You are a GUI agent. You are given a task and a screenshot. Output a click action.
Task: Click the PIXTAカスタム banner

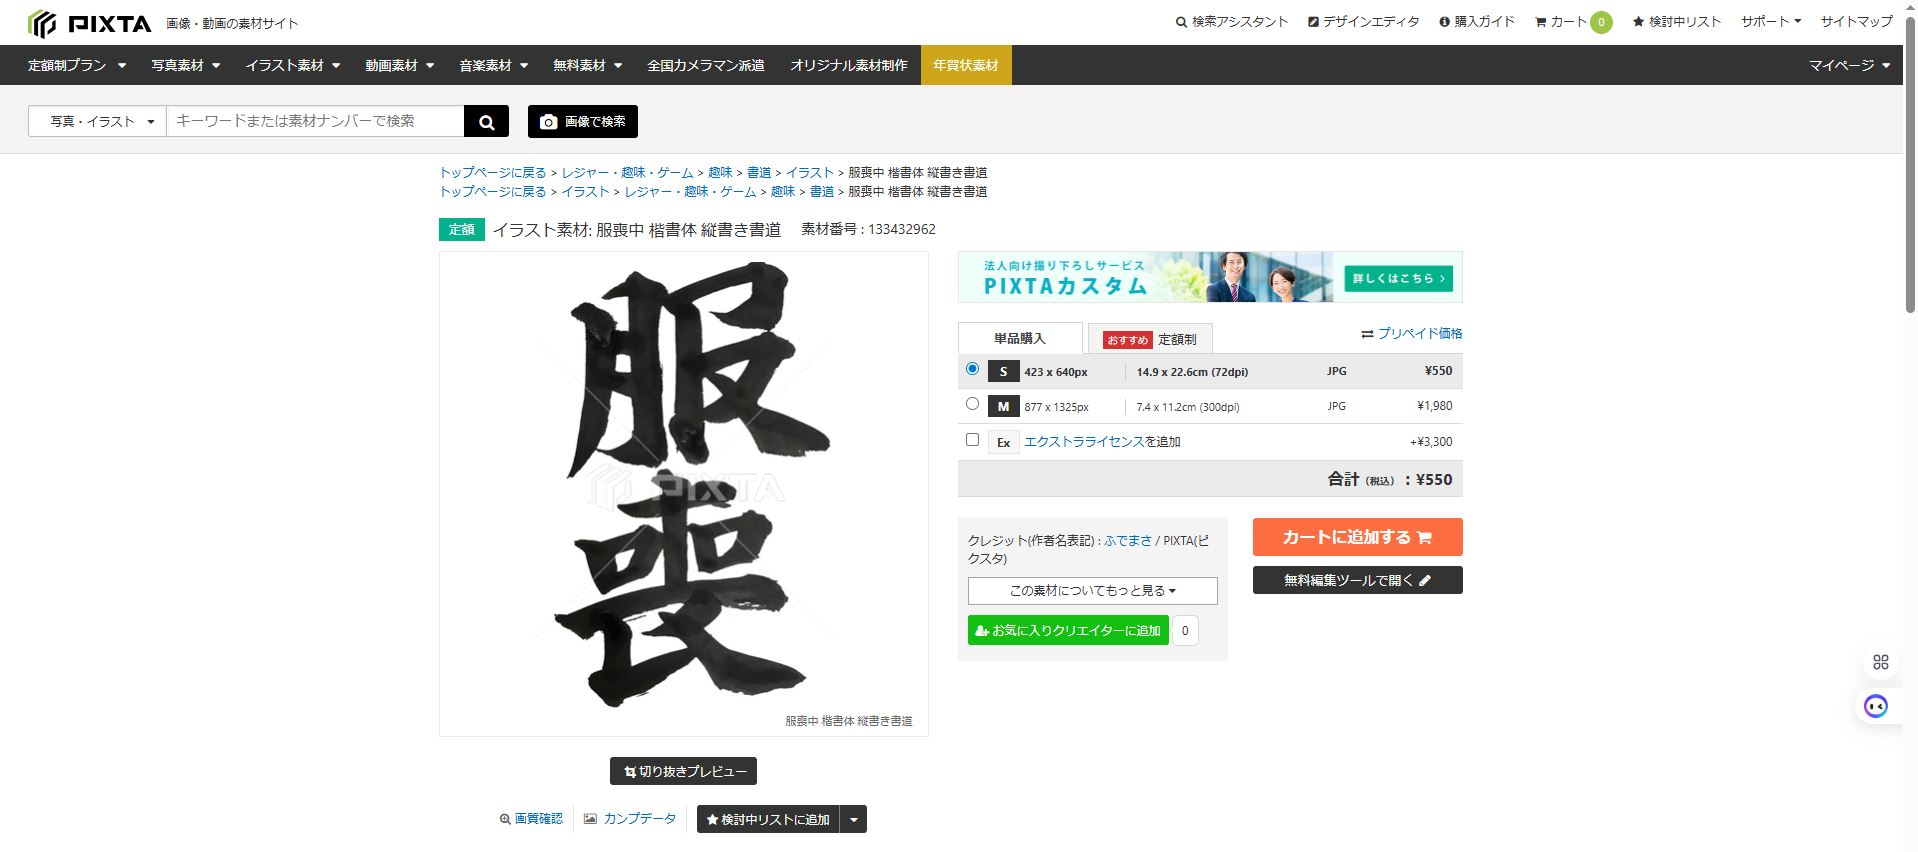pyautogui.click(x=1210, y=277)
